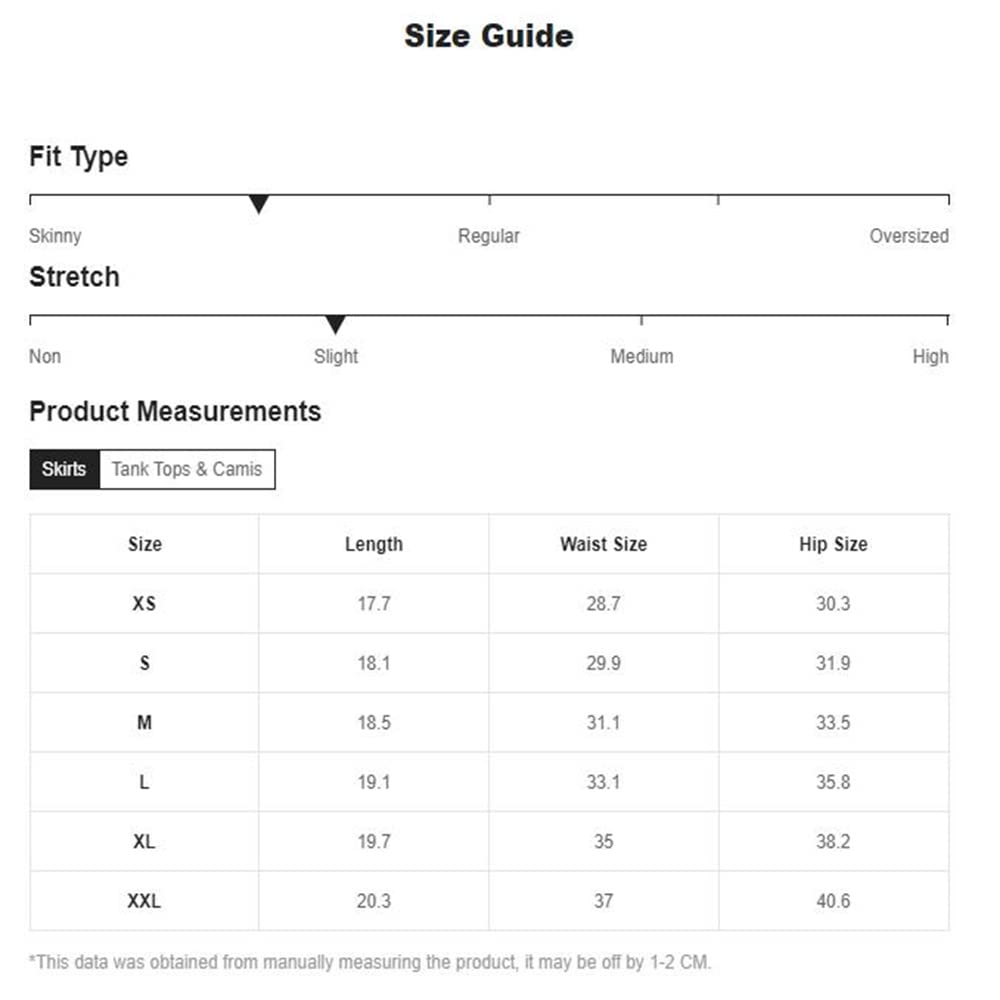Click the Size Guide heading
Screen dimensions: 1000x1000
tap(489, 36)
